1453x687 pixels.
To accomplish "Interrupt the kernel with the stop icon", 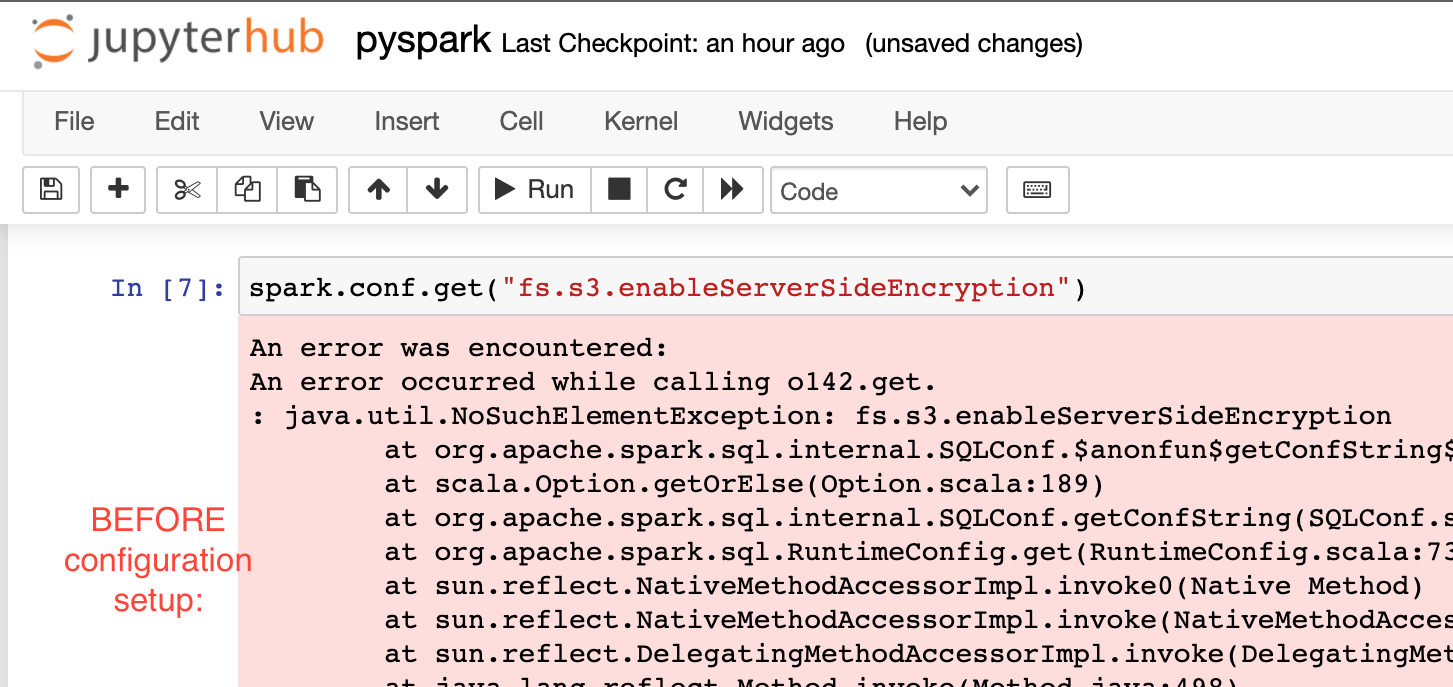I will [x=619, y=190].
